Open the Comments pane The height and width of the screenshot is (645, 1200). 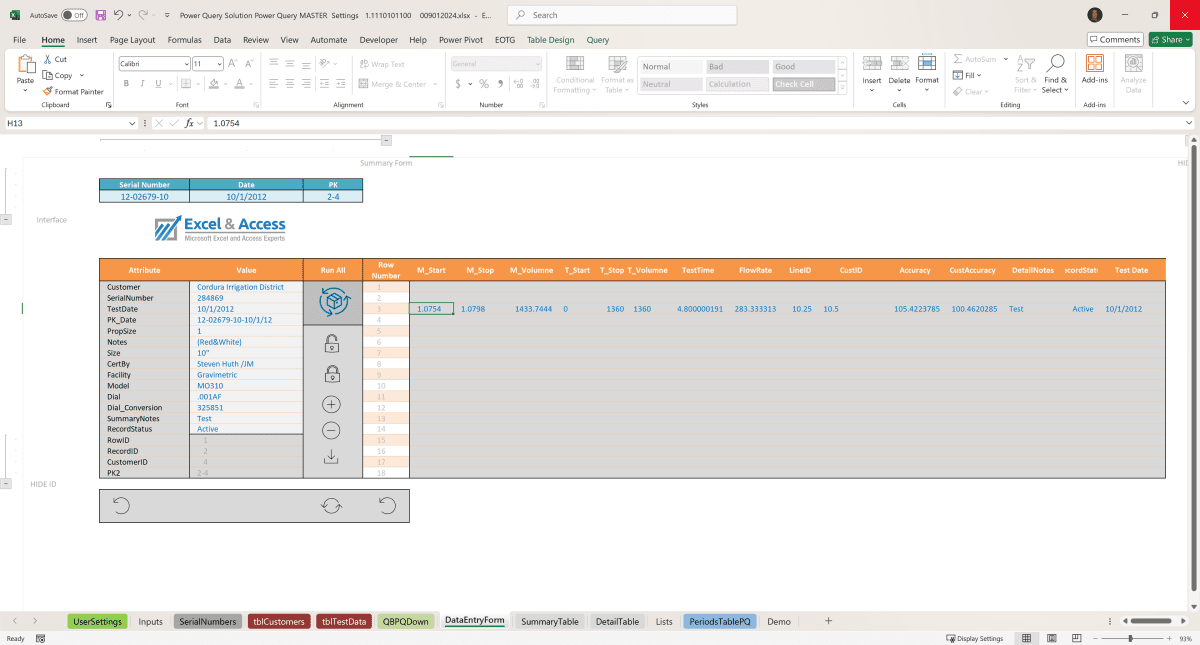click(1114, 39)
